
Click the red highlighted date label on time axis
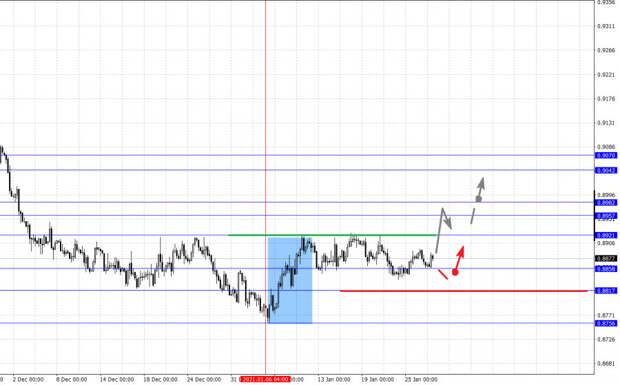coord(266,379)
